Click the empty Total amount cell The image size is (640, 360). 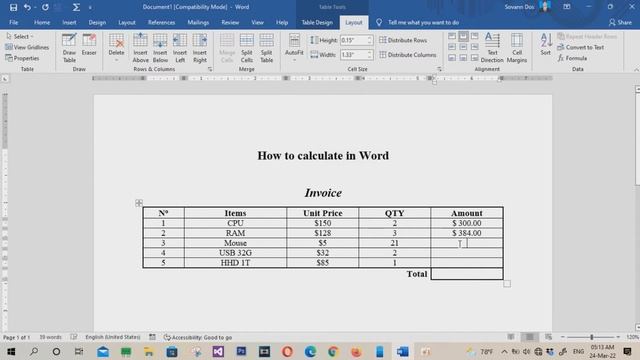point(467,274)
